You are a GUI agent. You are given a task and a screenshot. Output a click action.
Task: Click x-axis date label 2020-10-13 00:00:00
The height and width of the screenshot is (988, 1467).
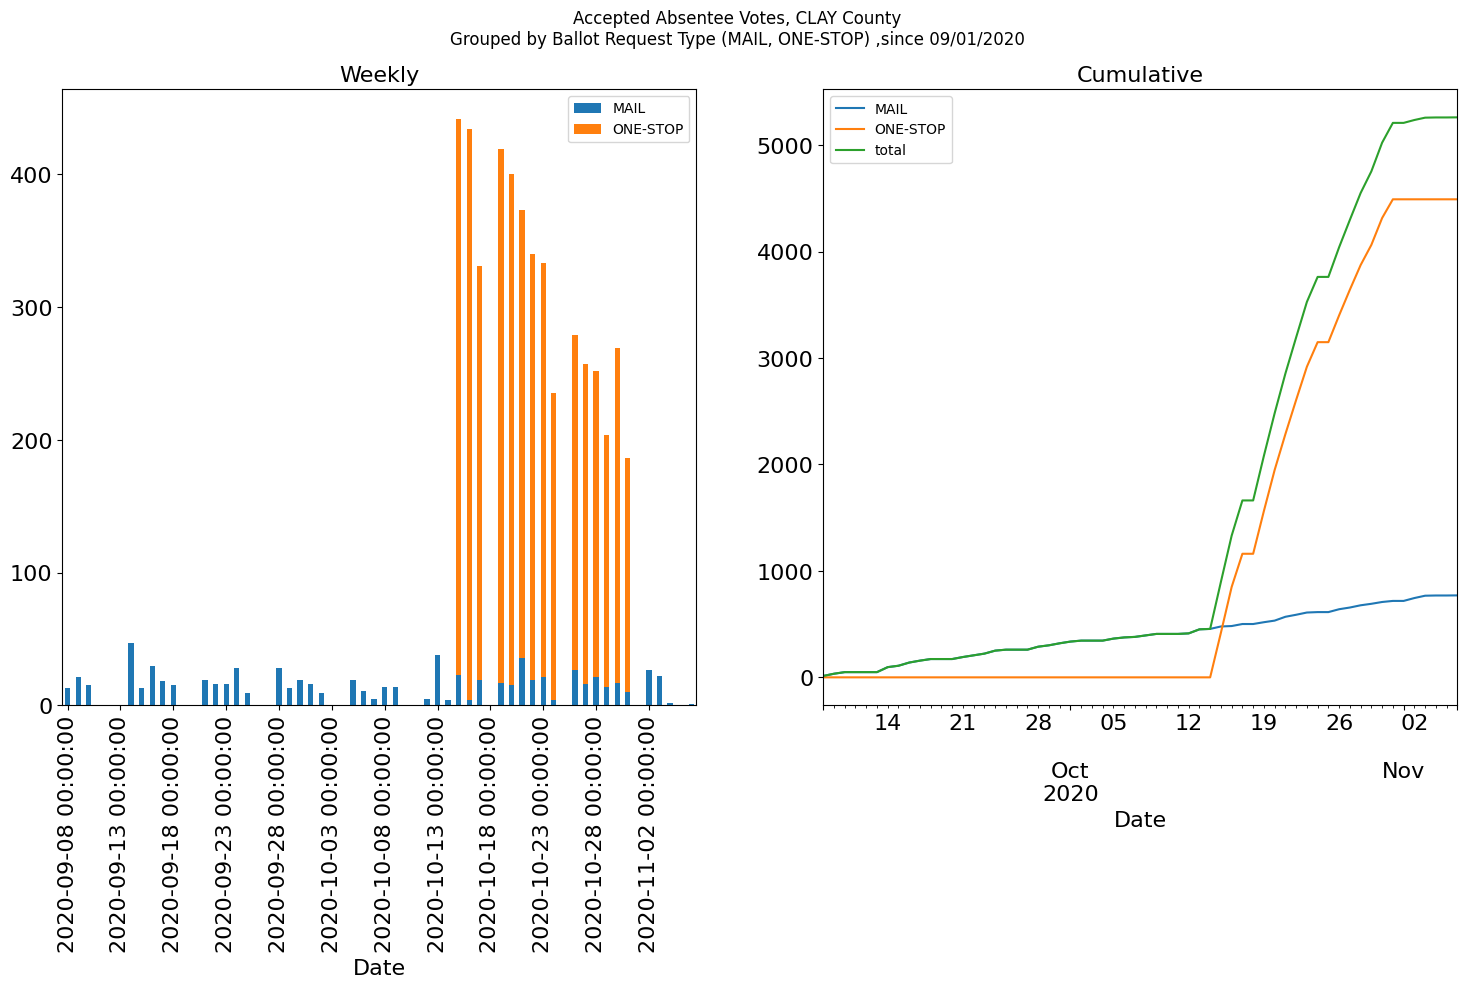point(437,834)
